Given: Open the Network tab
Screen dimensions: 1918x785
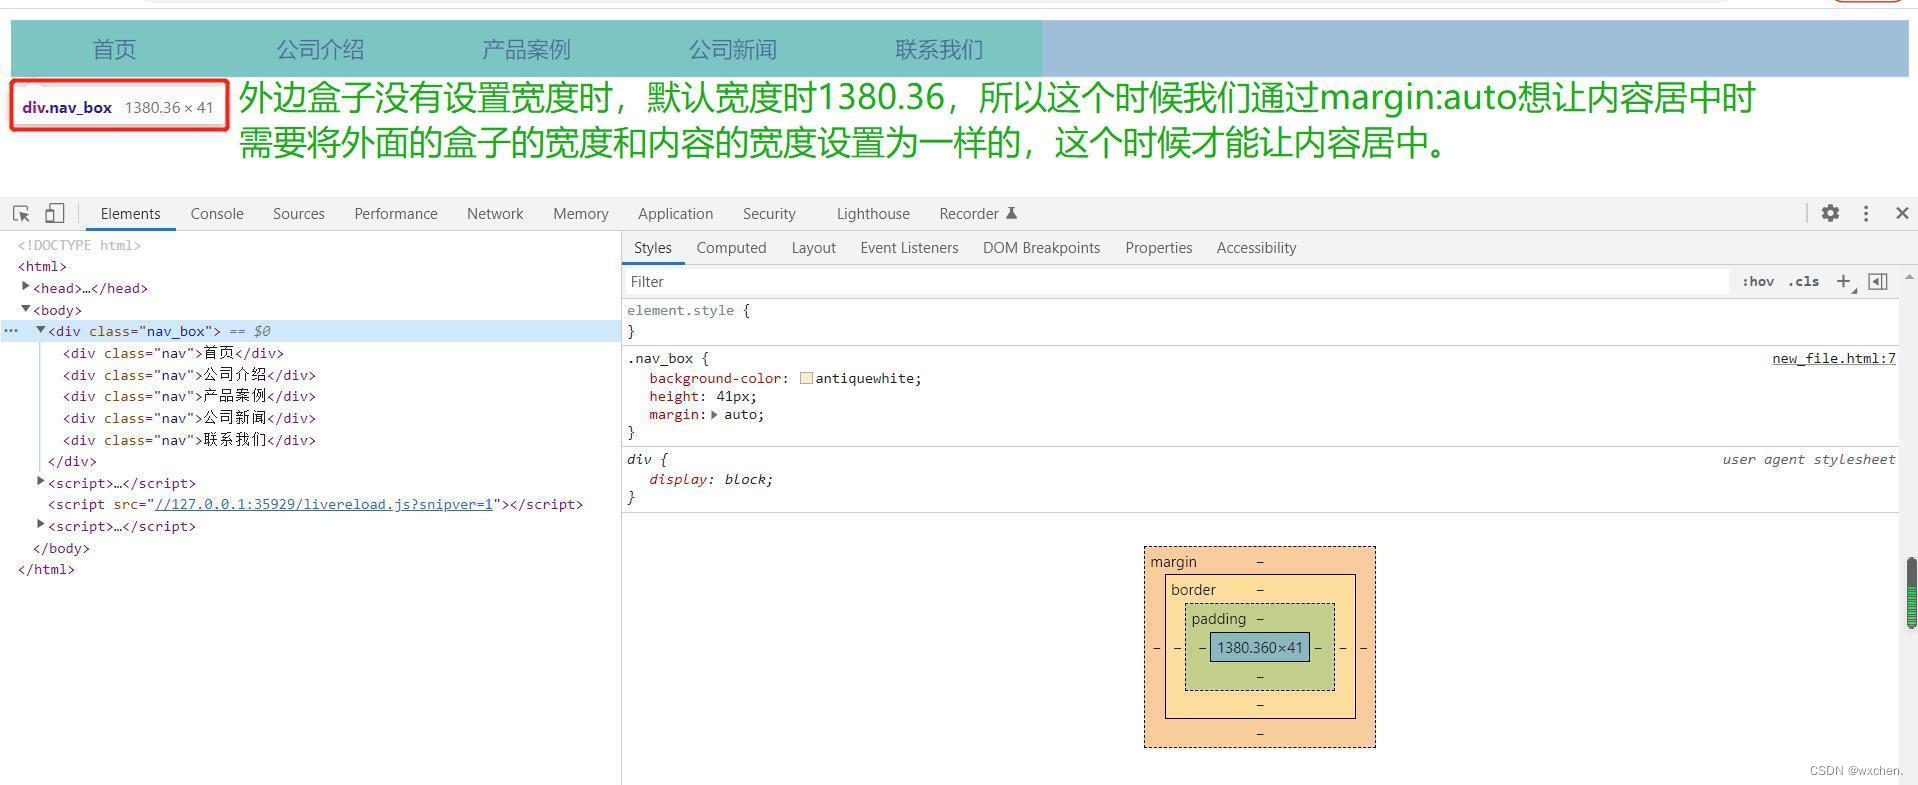Looking at the screenshot, I should click(495, 214).
